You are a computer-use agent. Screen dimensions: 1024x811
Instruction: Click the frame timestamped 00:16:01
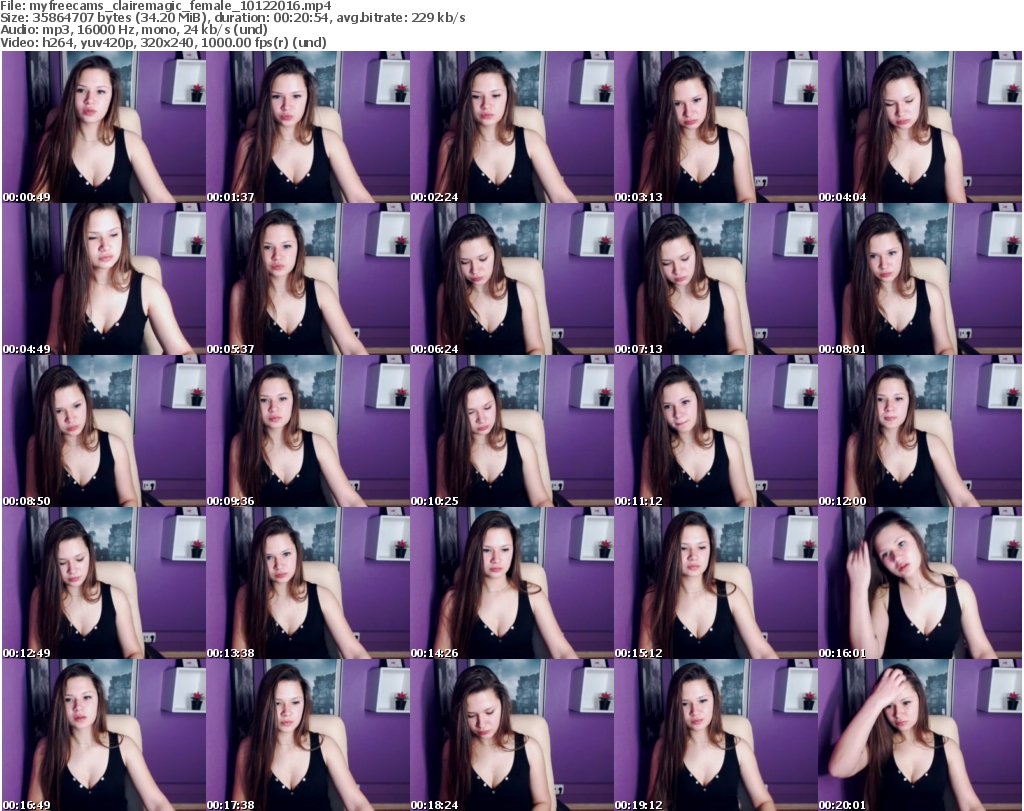[919, 583]
